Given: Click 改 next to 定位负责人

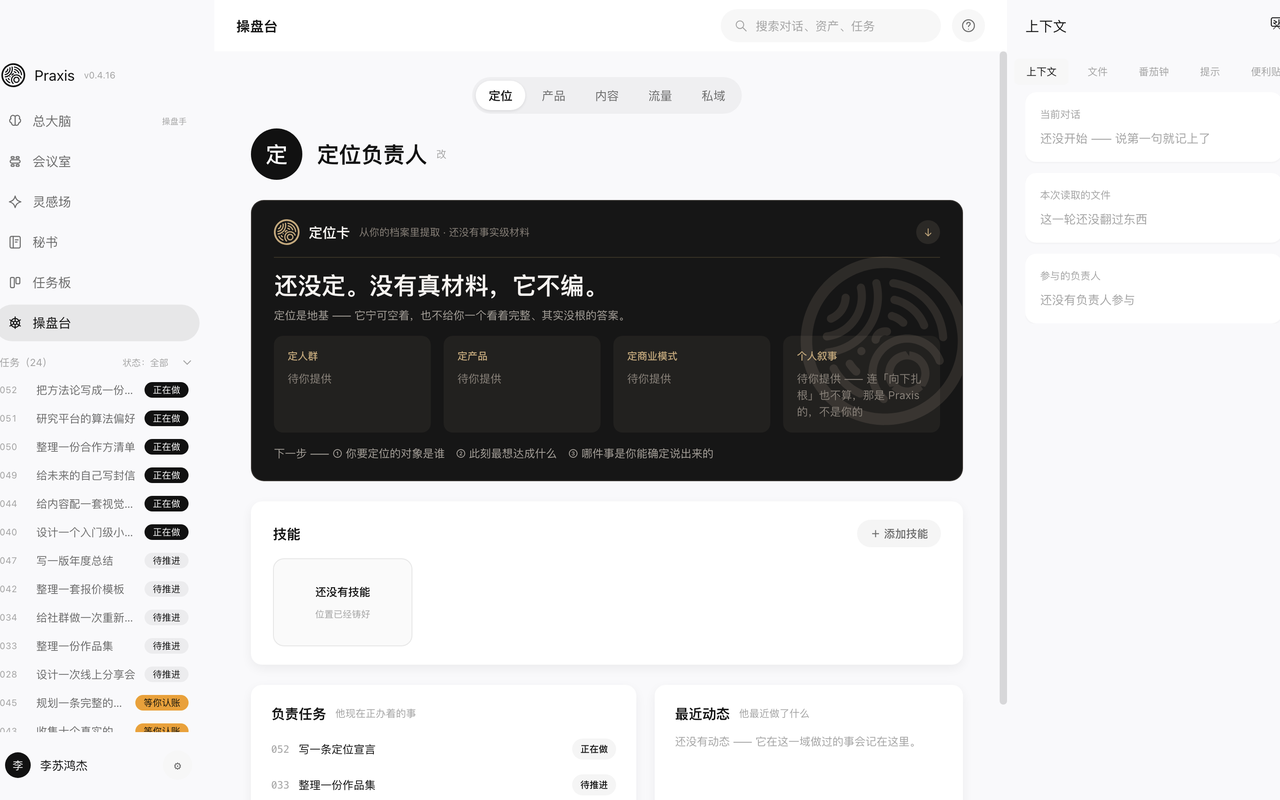Looking at the screenshot, I should [x=441, y=155].
